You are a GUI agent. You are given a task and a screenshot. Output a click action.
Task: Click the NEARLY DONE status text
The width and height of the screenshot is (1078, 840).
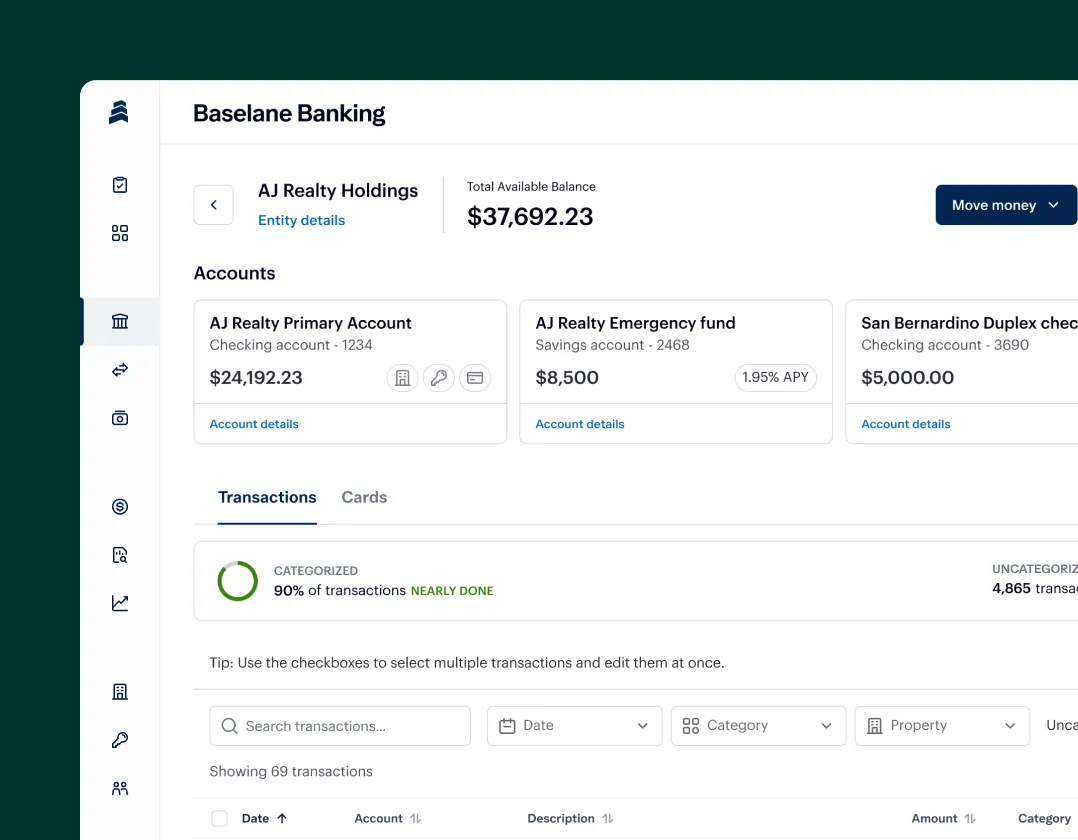pos(452,591)
